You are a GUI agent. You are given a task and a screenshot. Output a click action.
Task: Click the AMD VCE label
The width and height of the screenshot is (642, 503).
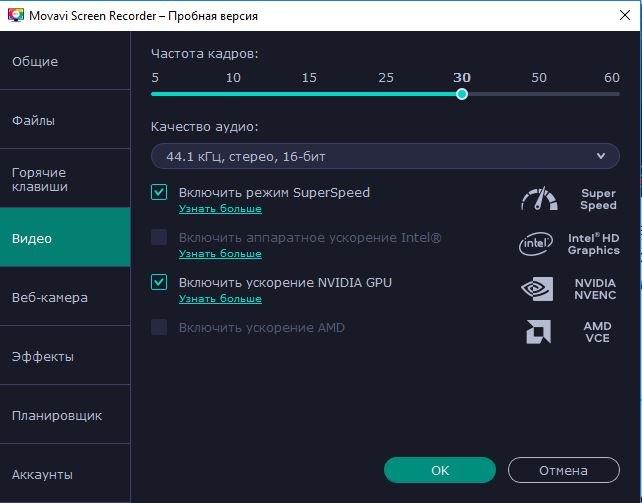pos(597,332)
